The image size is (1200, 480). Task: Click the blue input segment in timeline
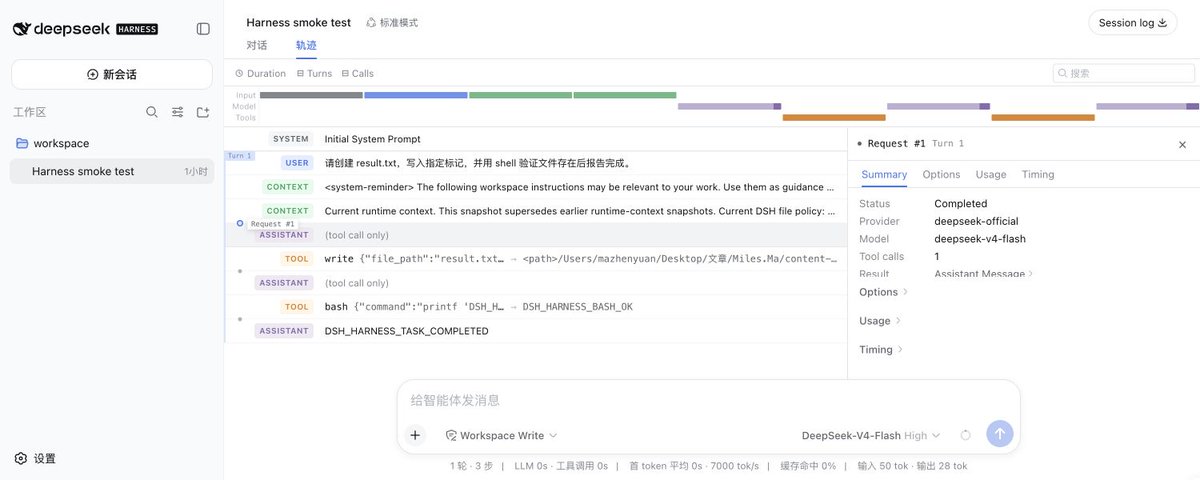pos(416,95)
